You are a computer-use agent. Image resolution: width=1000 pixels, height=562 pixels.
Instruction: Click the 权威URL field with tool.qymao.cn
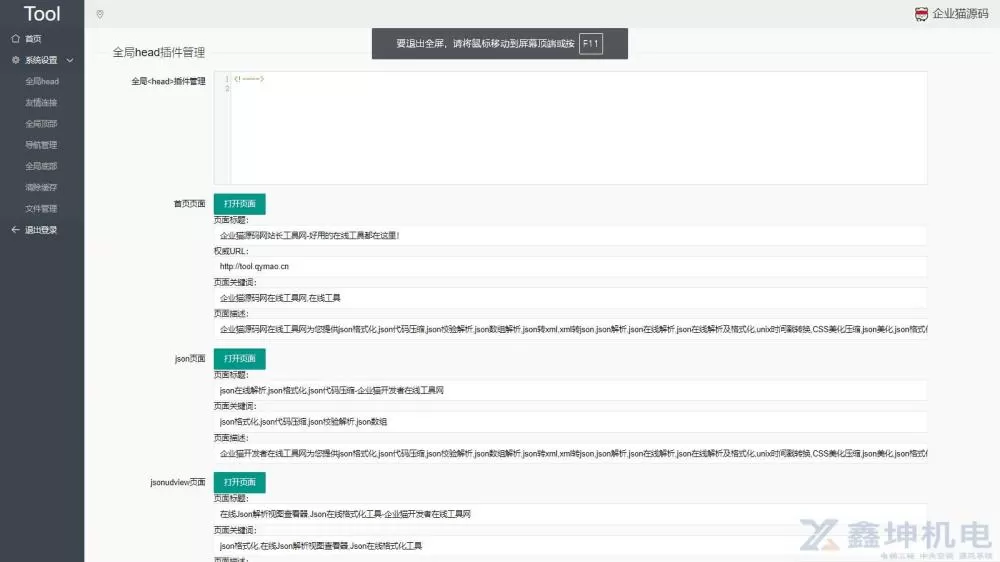570,267
